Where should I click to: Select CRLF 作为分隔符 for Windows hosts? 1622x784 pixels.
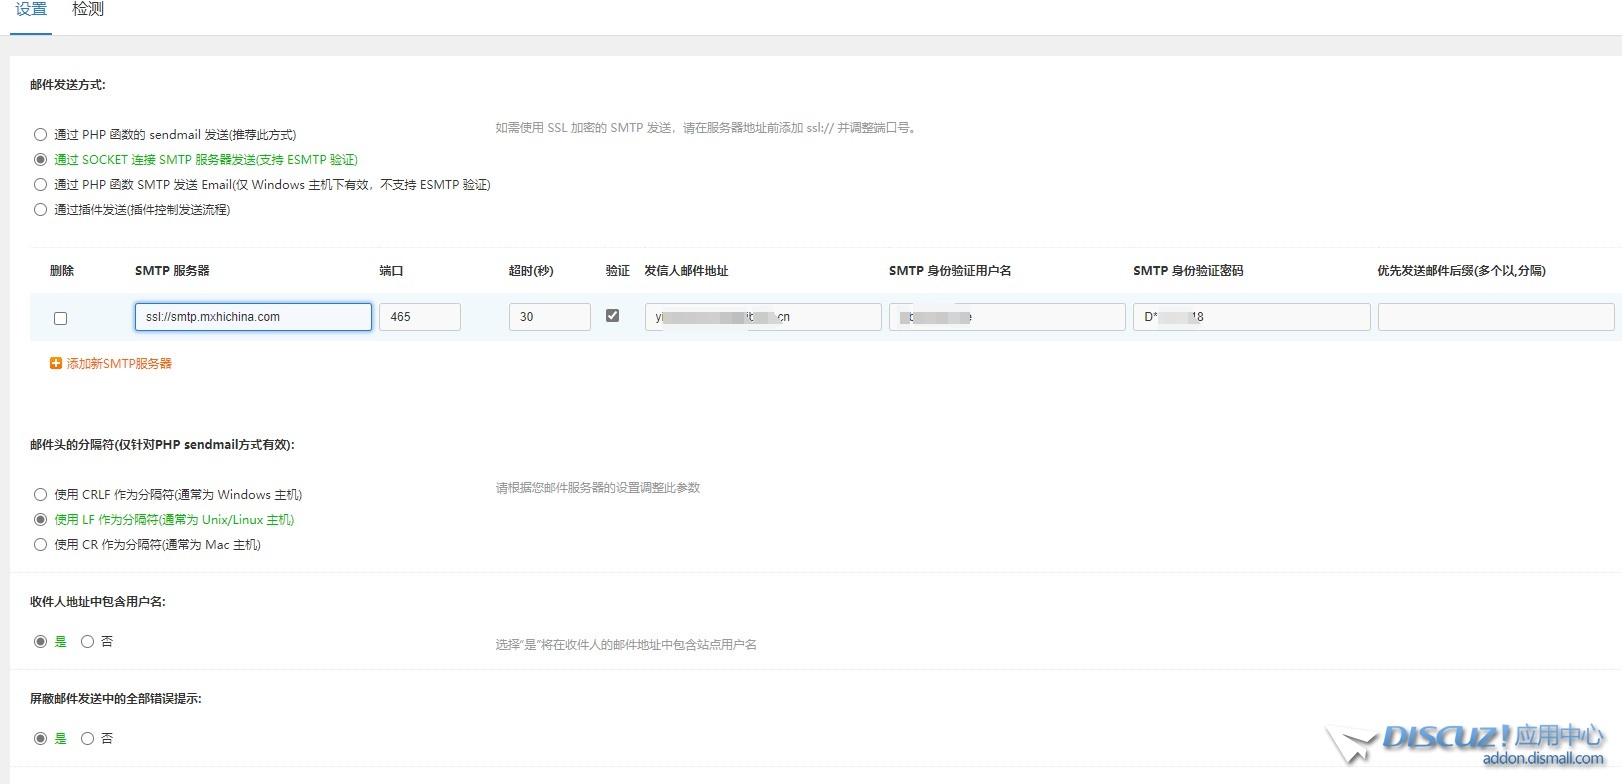pos(40,494)
